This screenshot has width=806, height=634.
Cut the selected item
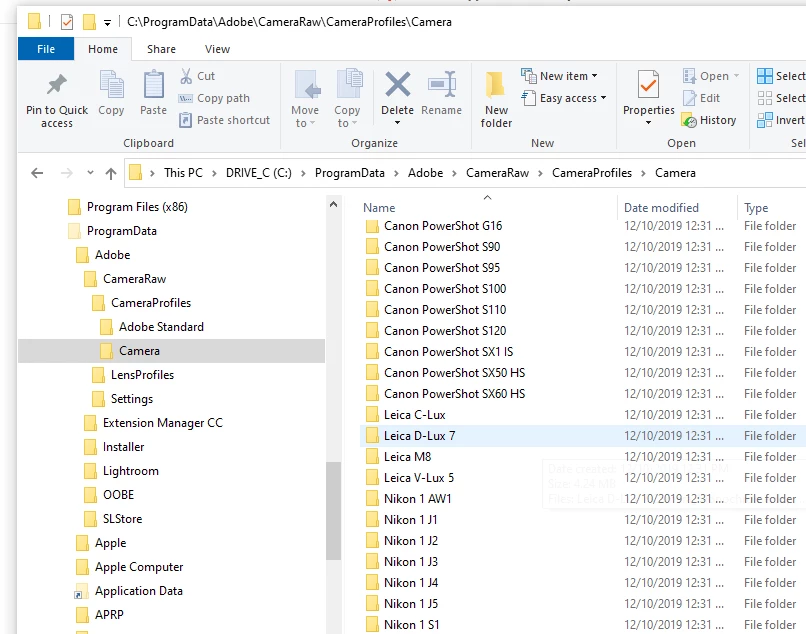197,76
